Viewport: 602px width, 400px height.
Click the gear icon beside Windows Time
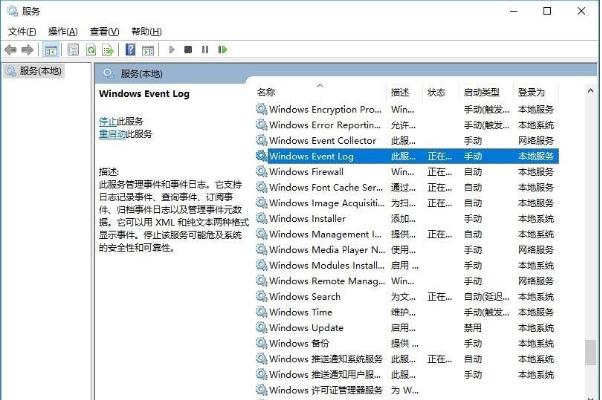(x=261, y=312)
